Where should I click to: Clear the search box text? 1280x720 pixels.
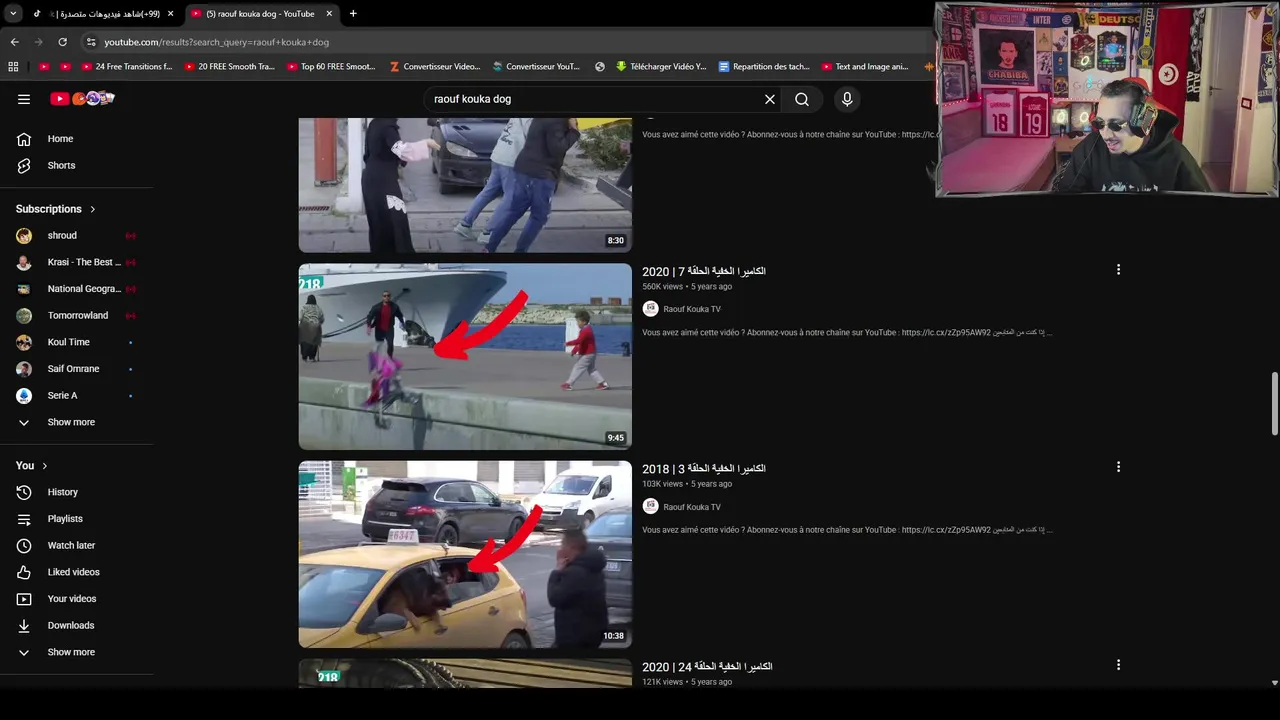[770, 99]
